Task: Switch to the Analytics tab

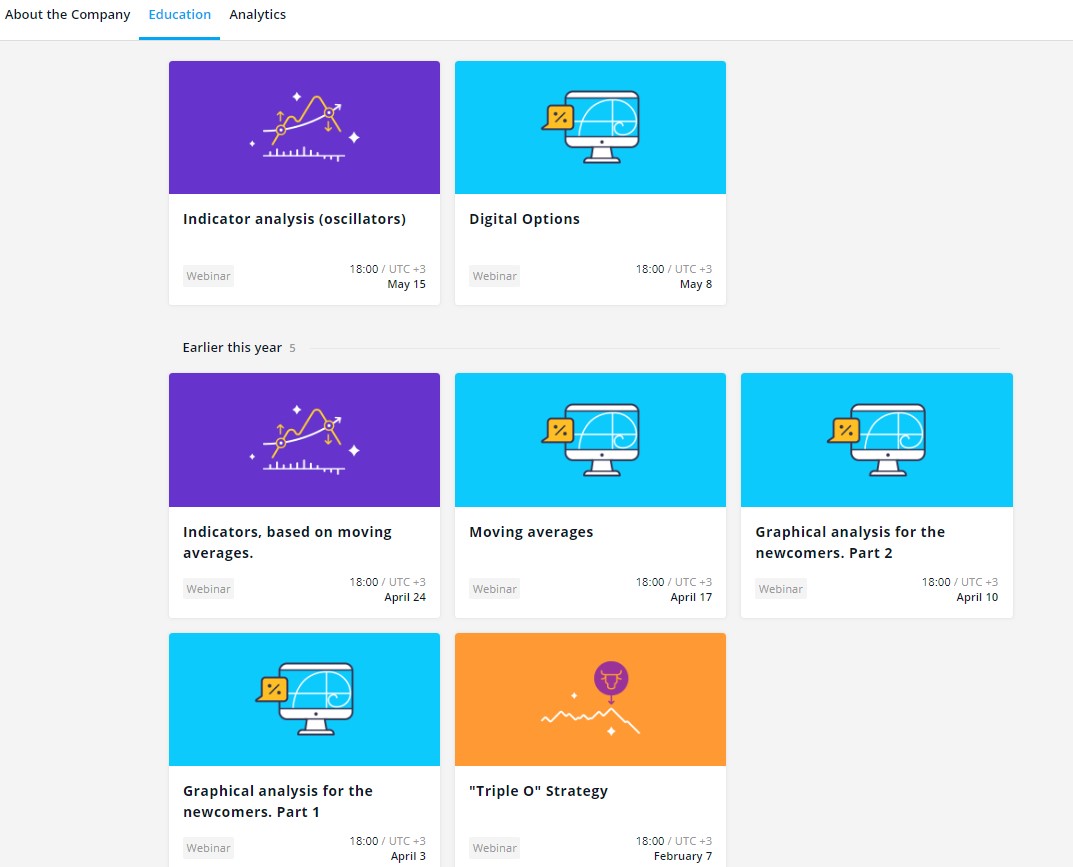Action: point(257,14)
